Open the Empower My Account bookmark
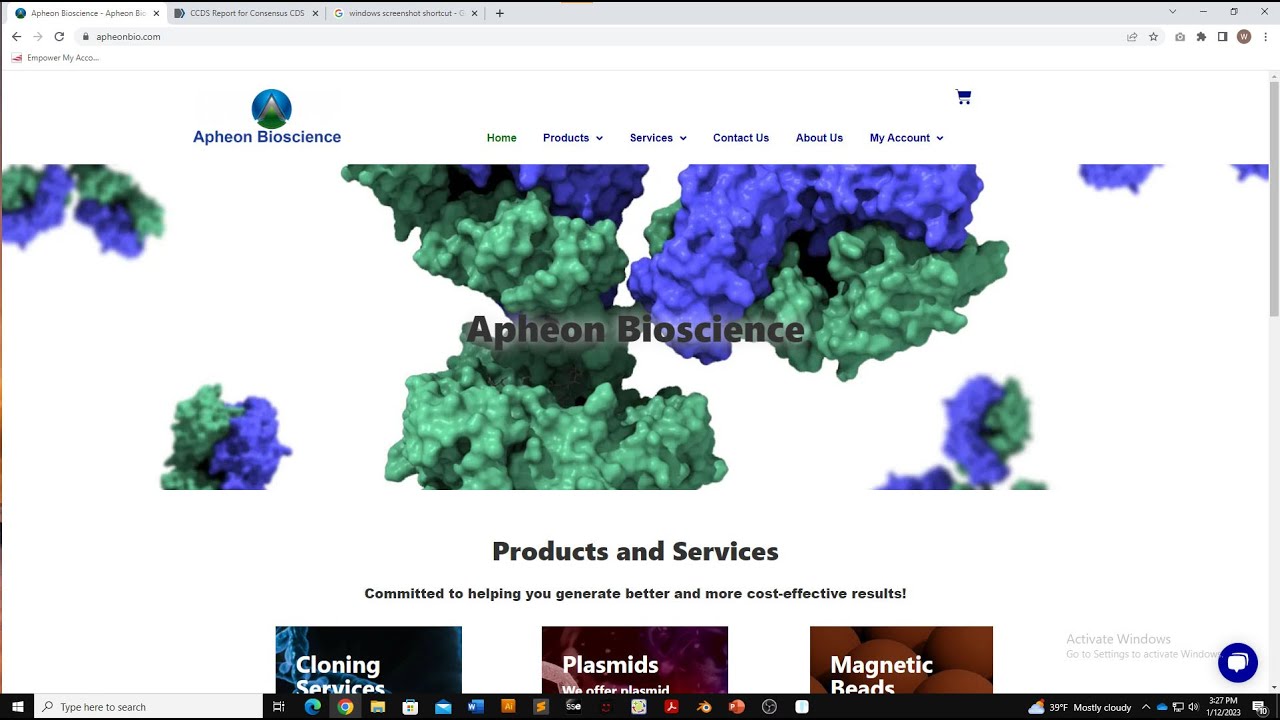Screen dimensions: 1280x720 coord(55,58)
